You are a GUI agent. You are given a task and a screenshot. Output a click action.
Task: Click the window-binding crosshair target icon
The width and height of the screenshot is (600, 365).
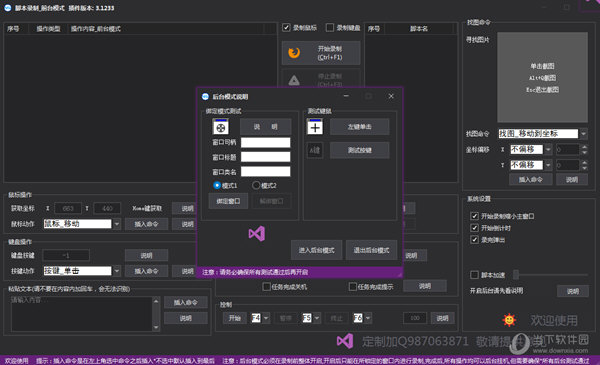coord(221,127)
